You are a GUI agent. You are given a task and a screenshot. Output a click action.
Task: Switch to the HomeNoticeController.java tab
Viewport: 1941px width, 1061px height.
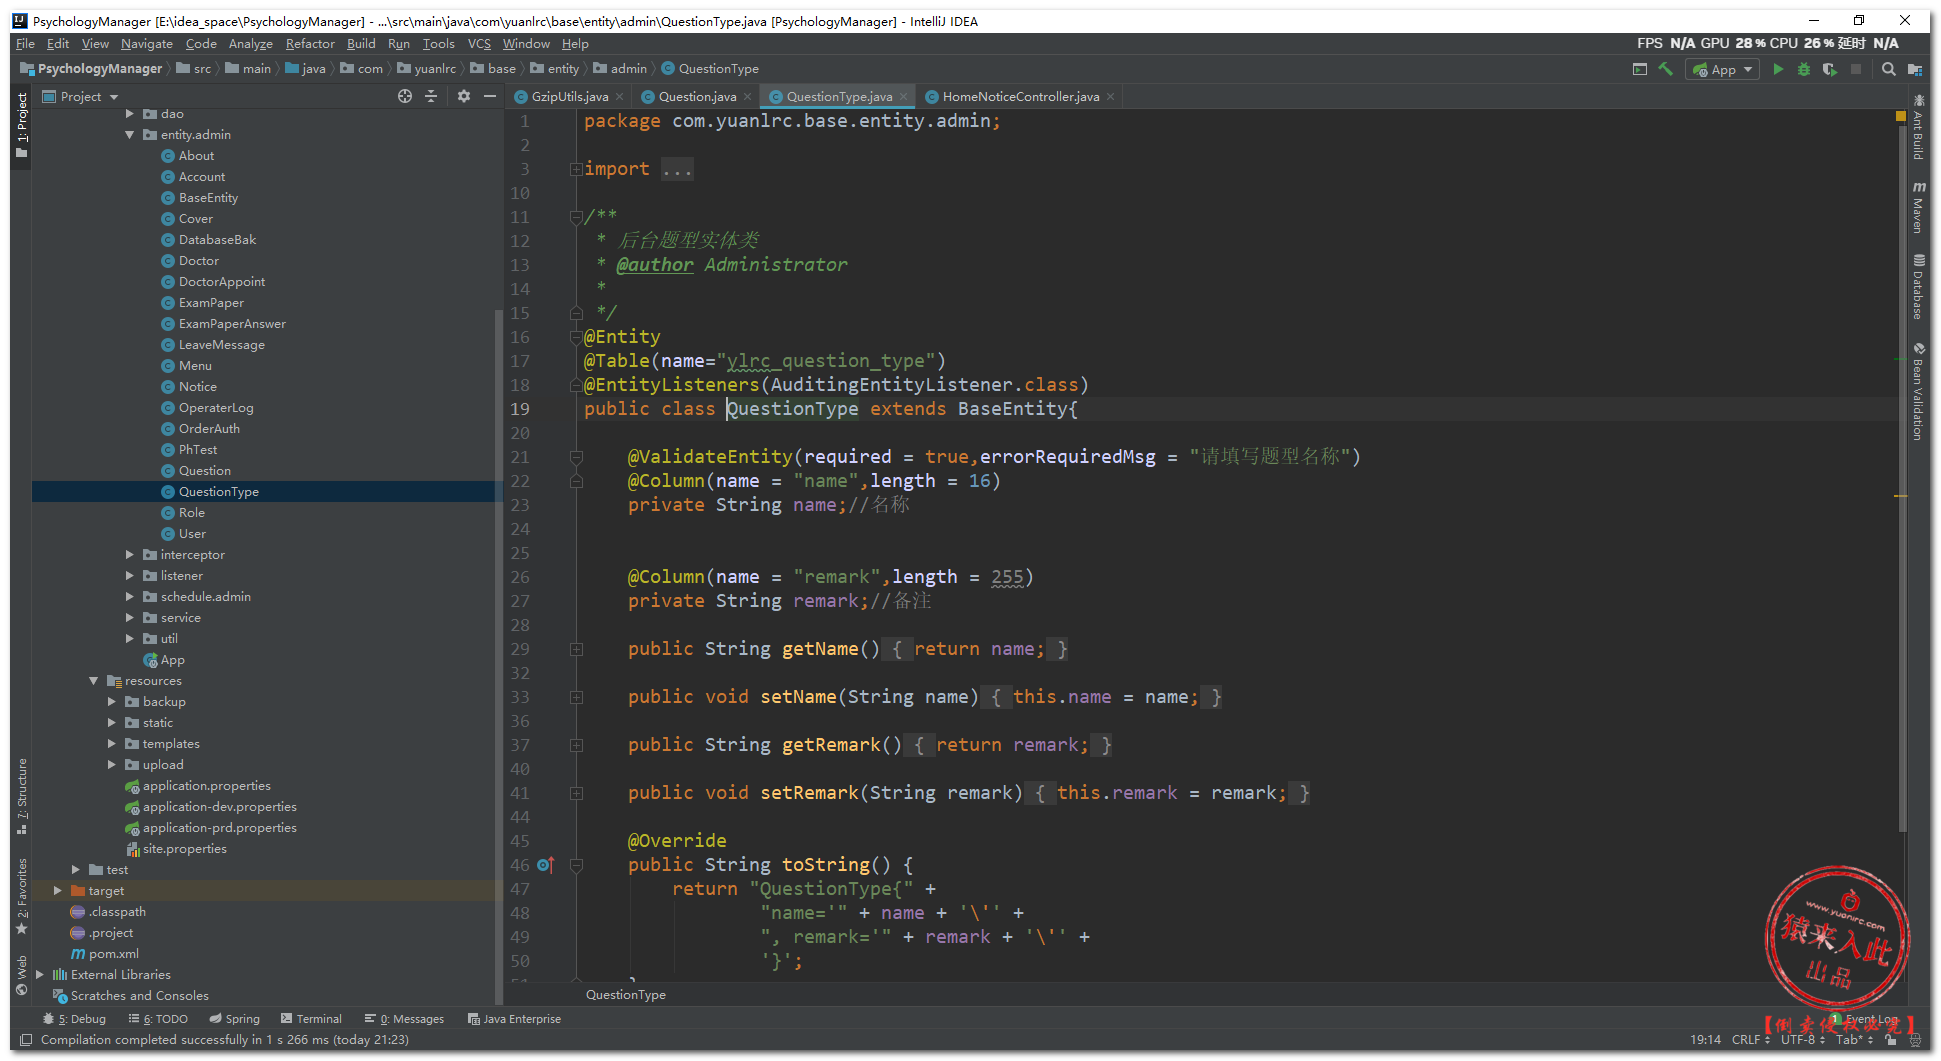(x=1020, y=97)
